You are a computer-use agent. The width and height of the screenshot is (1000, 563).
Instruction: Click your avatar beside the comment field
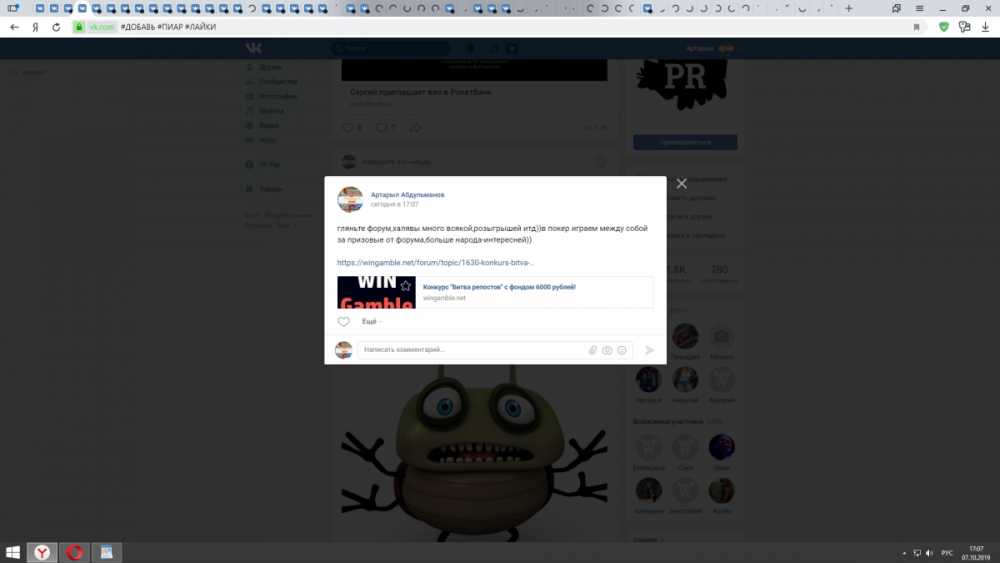coord(344,350)
